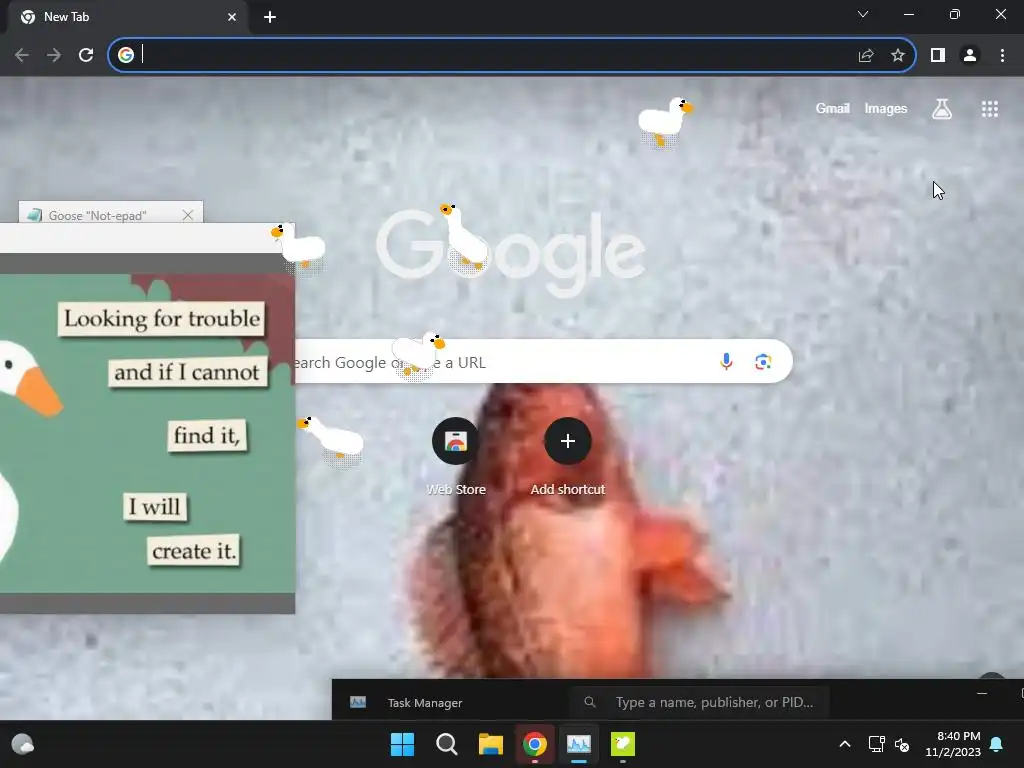Image resolution: width=1024 pixels, height=768 pixels.
Task: Click the Task Manager title icon
Action: click(358, 702)
